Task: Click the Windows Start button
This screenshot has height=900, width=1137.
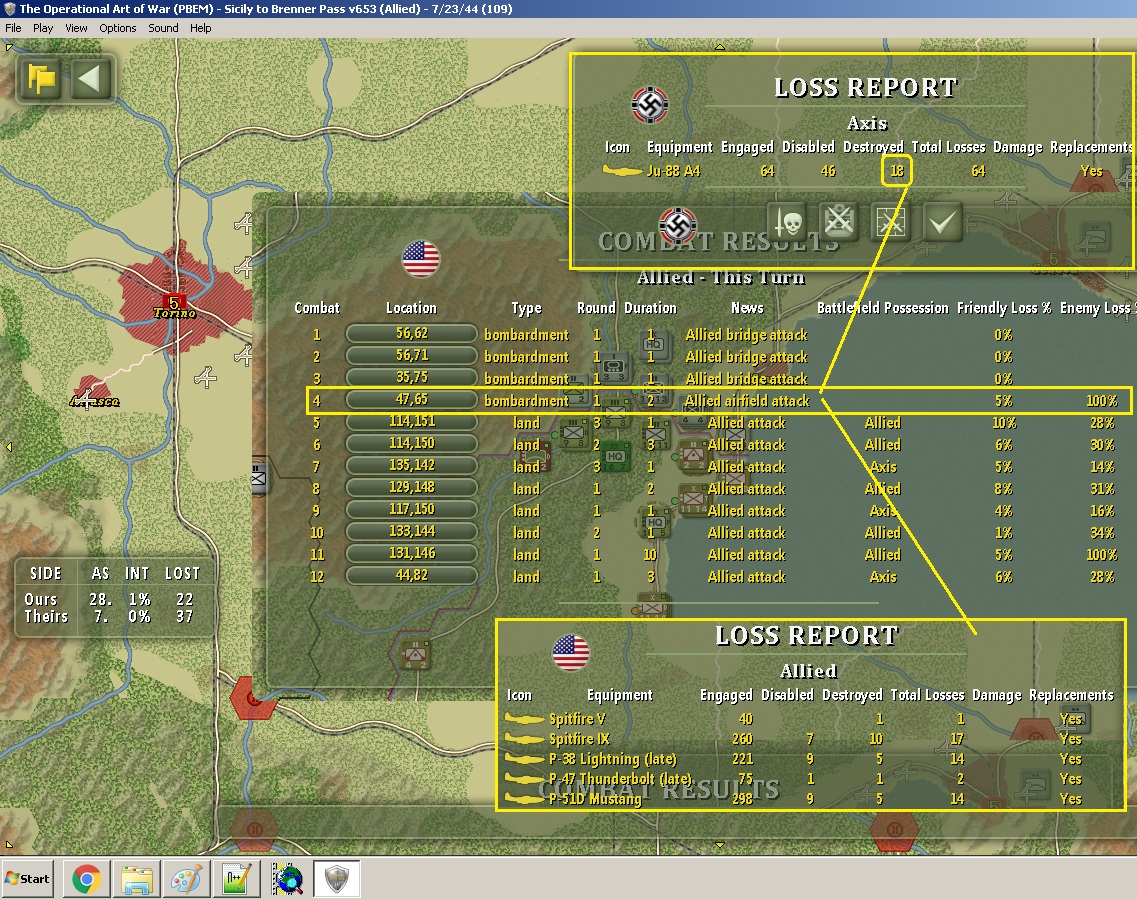Action: (x=28, y=879)
